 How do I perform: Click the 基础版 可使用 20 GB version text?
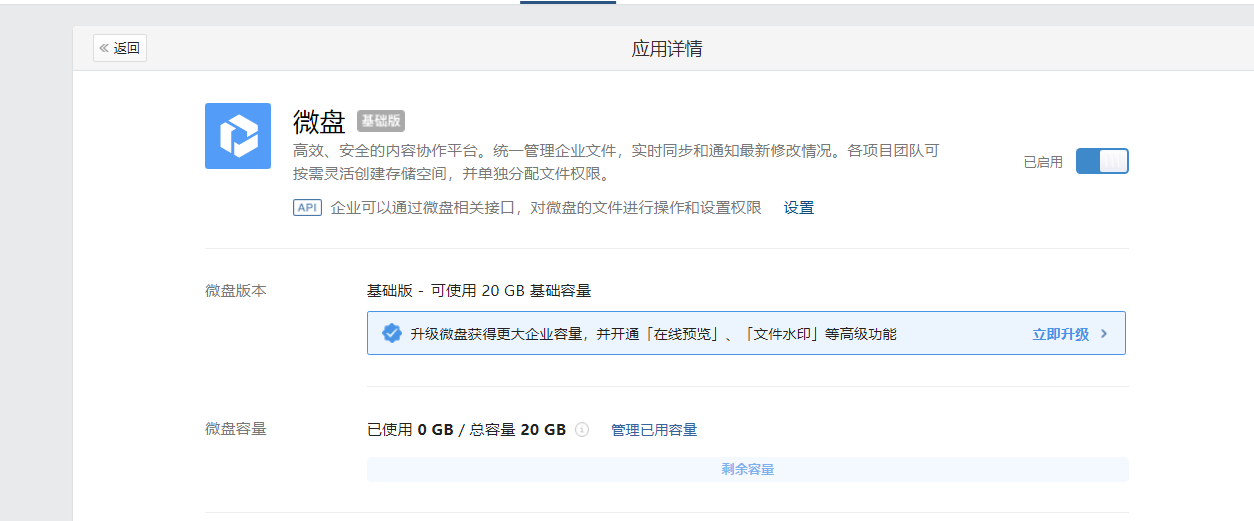(x=479, y=291)
